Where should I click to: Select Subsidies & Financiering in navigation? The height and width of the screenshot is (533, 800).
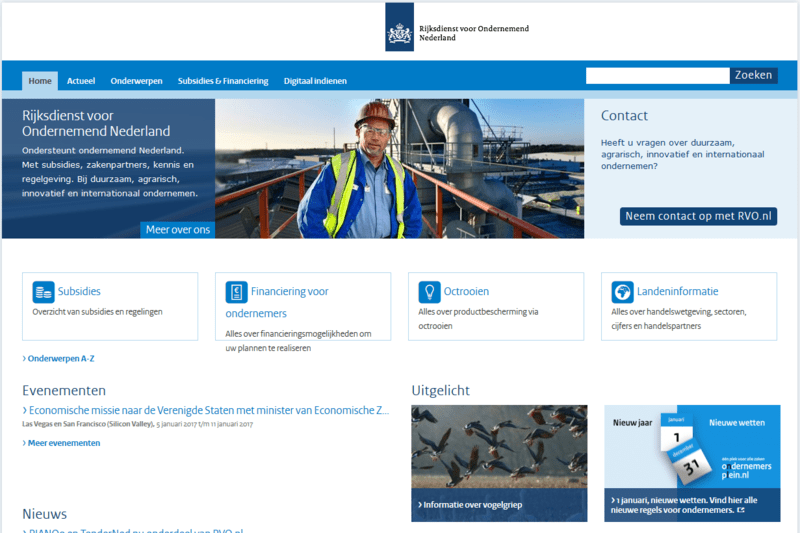223,81
